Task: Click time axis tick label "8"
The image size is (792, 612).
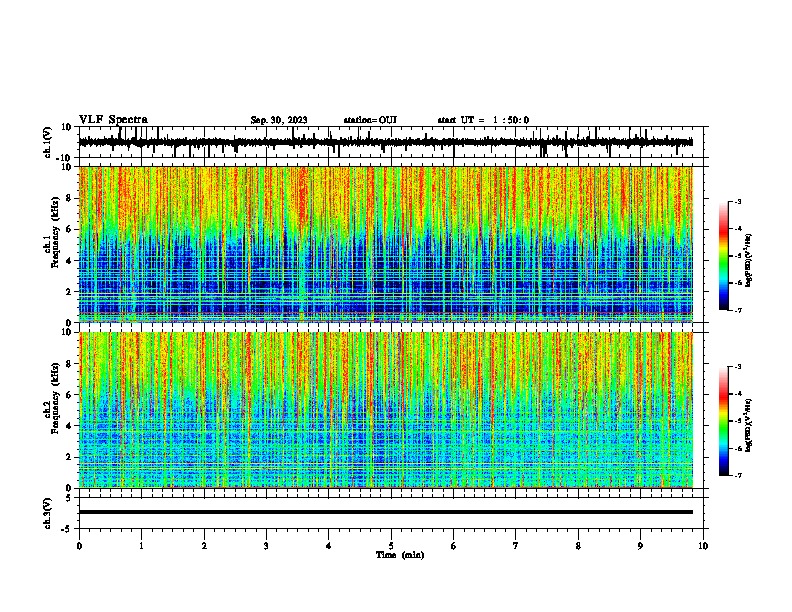Action: tap(578, 546)
